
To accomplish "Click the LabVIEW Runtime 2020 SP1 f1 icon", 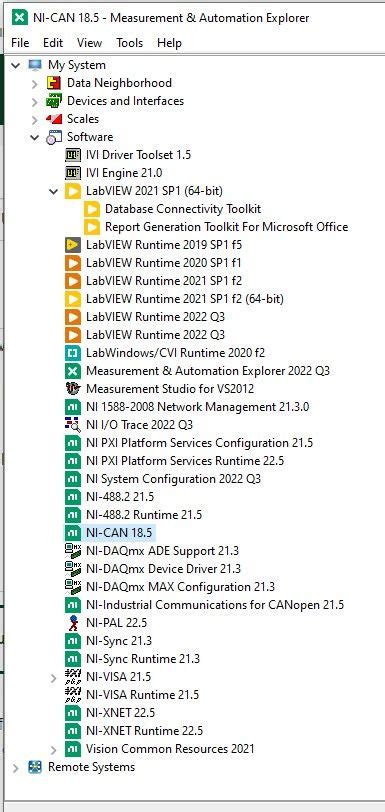I will coord(73,263).
